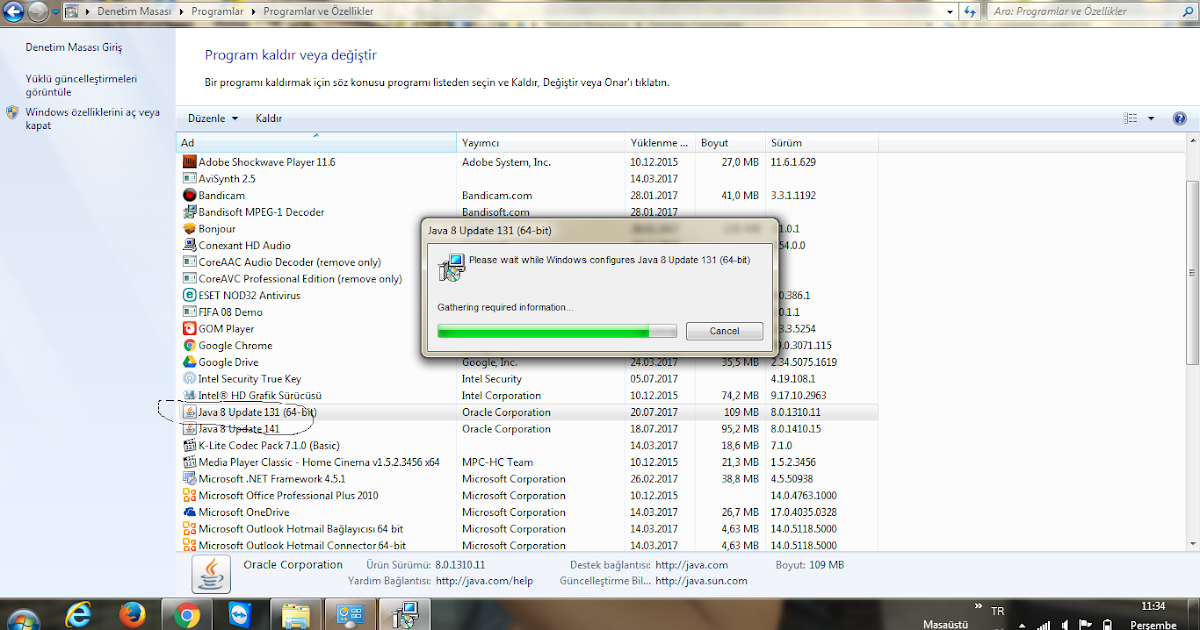
Task: Select the Bandicam program icon
Action: (190, 195)
